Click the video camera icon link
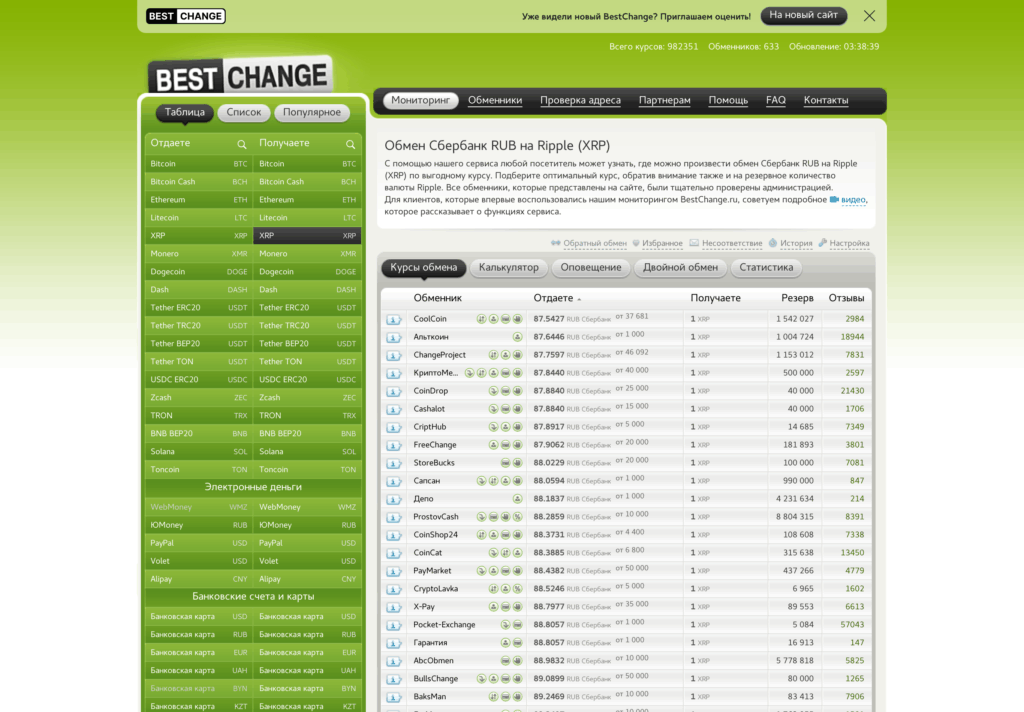Screen dimensions: 1024x712 pos(834,199)
